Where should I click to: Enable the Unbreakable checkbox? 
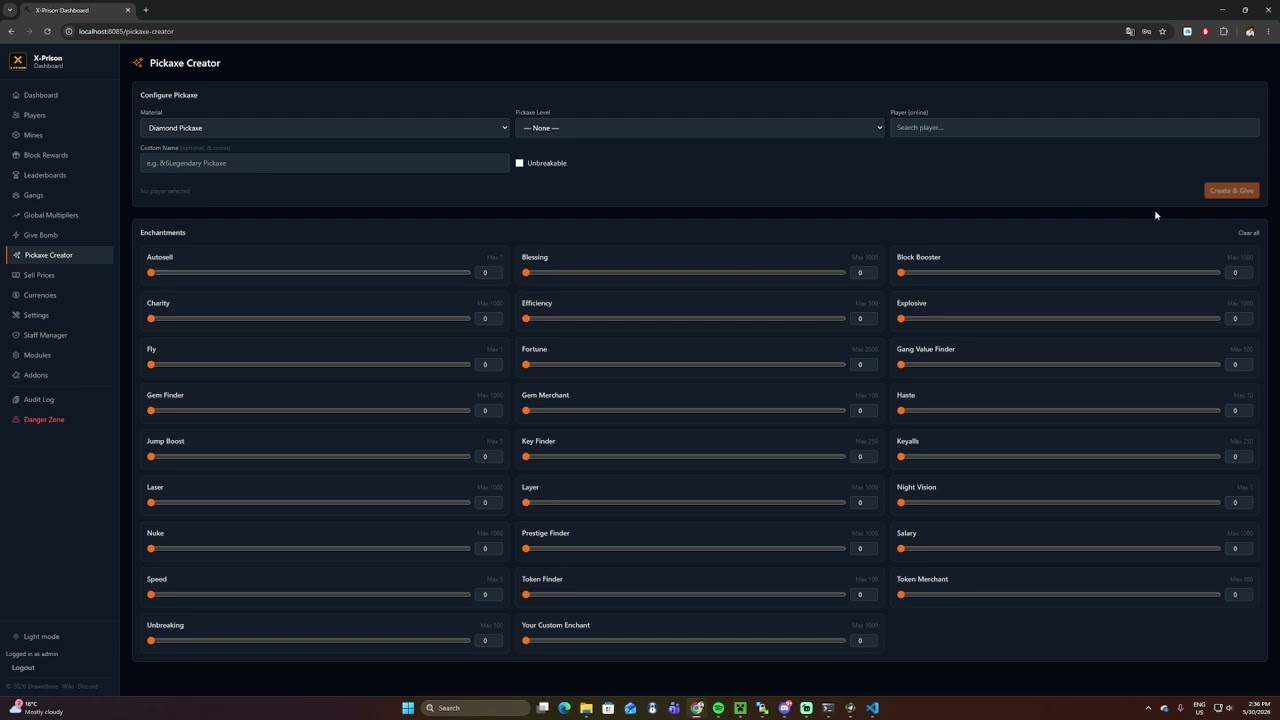(x=519, y=163)
